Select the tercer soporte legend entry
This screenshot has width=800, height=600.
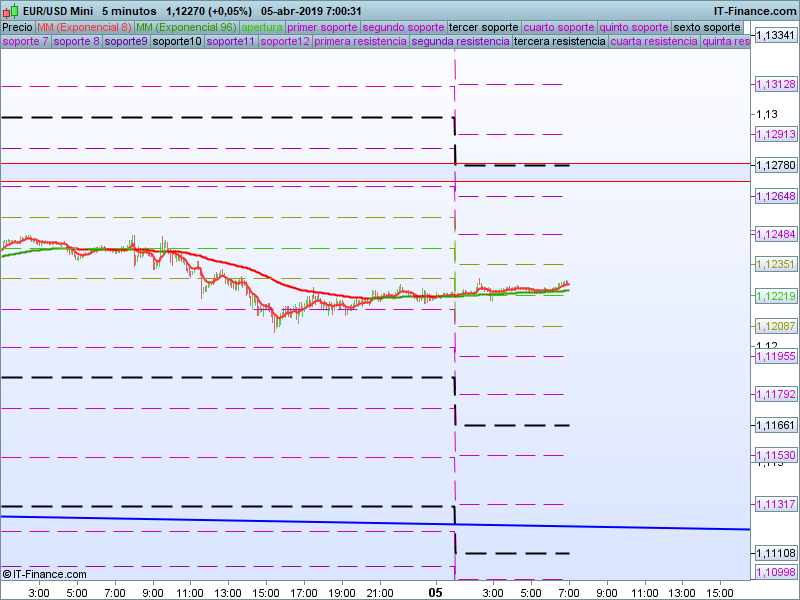point(484,27)
